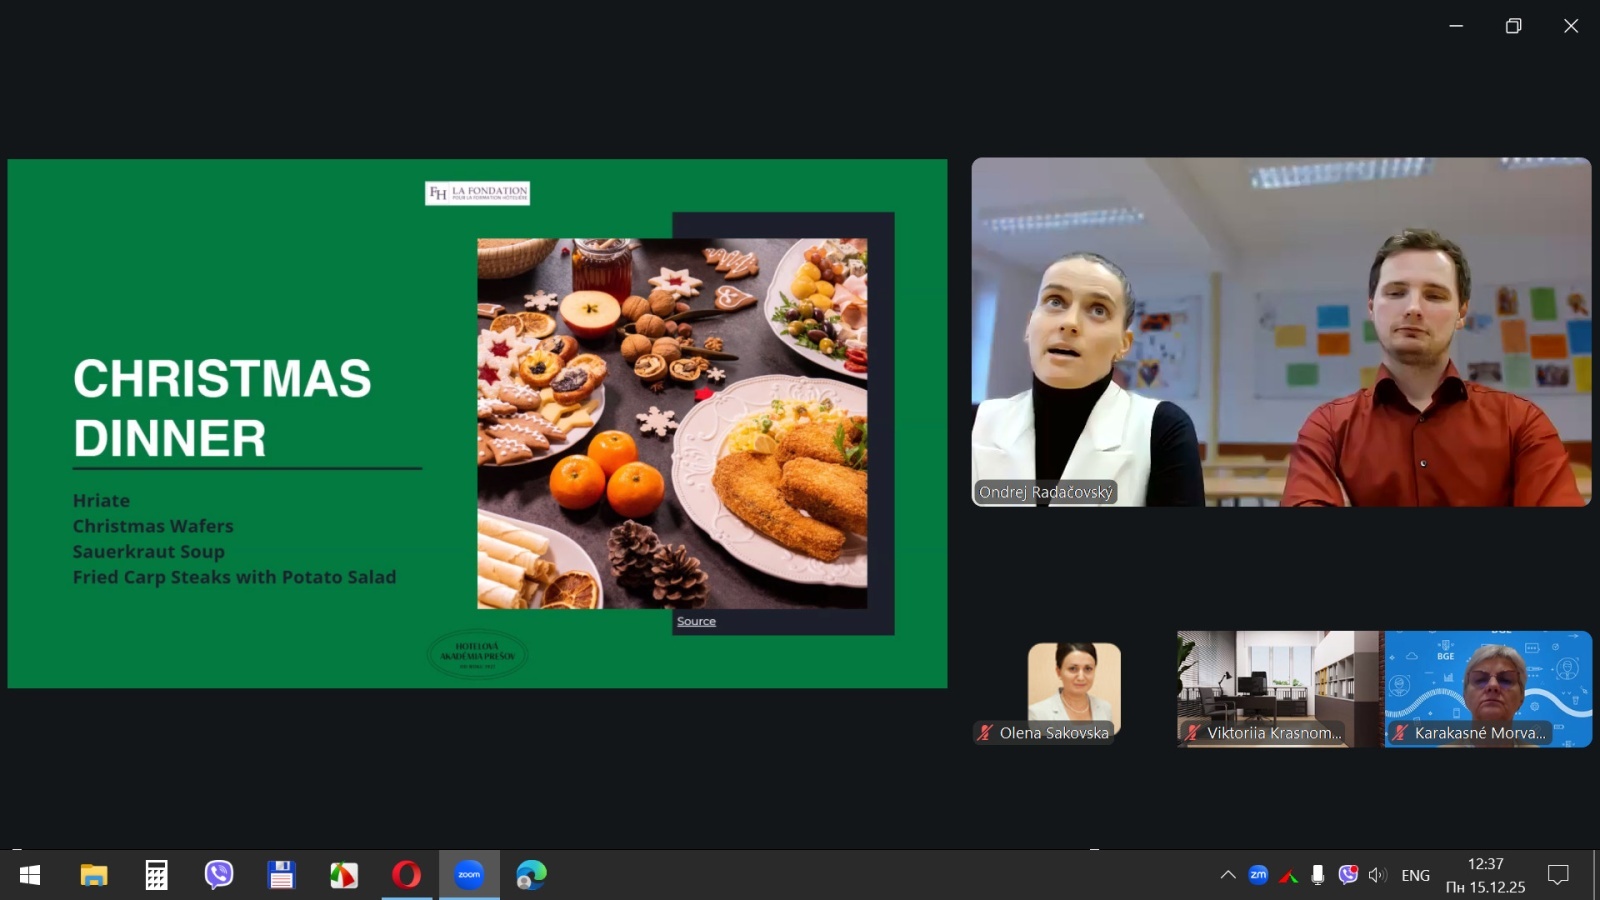The image size is (1600, 900).
Task: Click muted mic icon on Viktoriia Krasnom tile
Action: tap(1193, 733)
